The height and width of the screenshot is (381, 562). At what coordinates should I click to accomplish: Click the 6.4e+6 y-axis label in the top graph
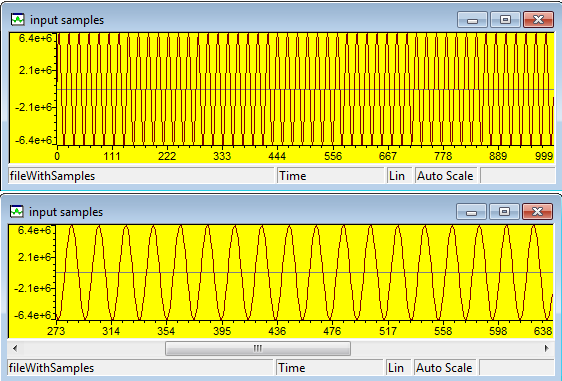pyautogui.click(x=35, y=38)
